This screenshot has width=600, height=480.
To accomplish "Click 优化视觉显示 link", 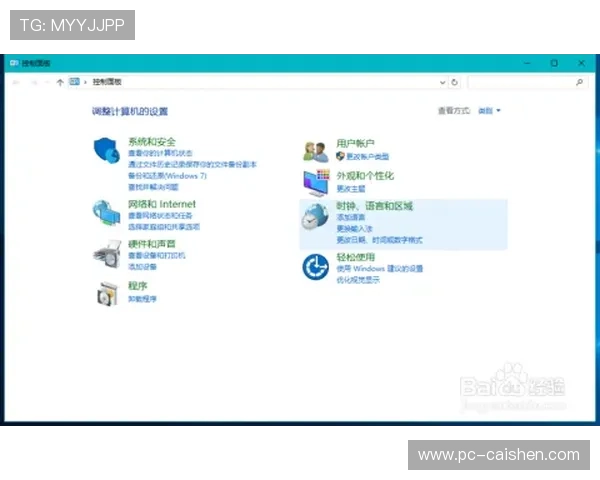I will (x=358, y=280).
